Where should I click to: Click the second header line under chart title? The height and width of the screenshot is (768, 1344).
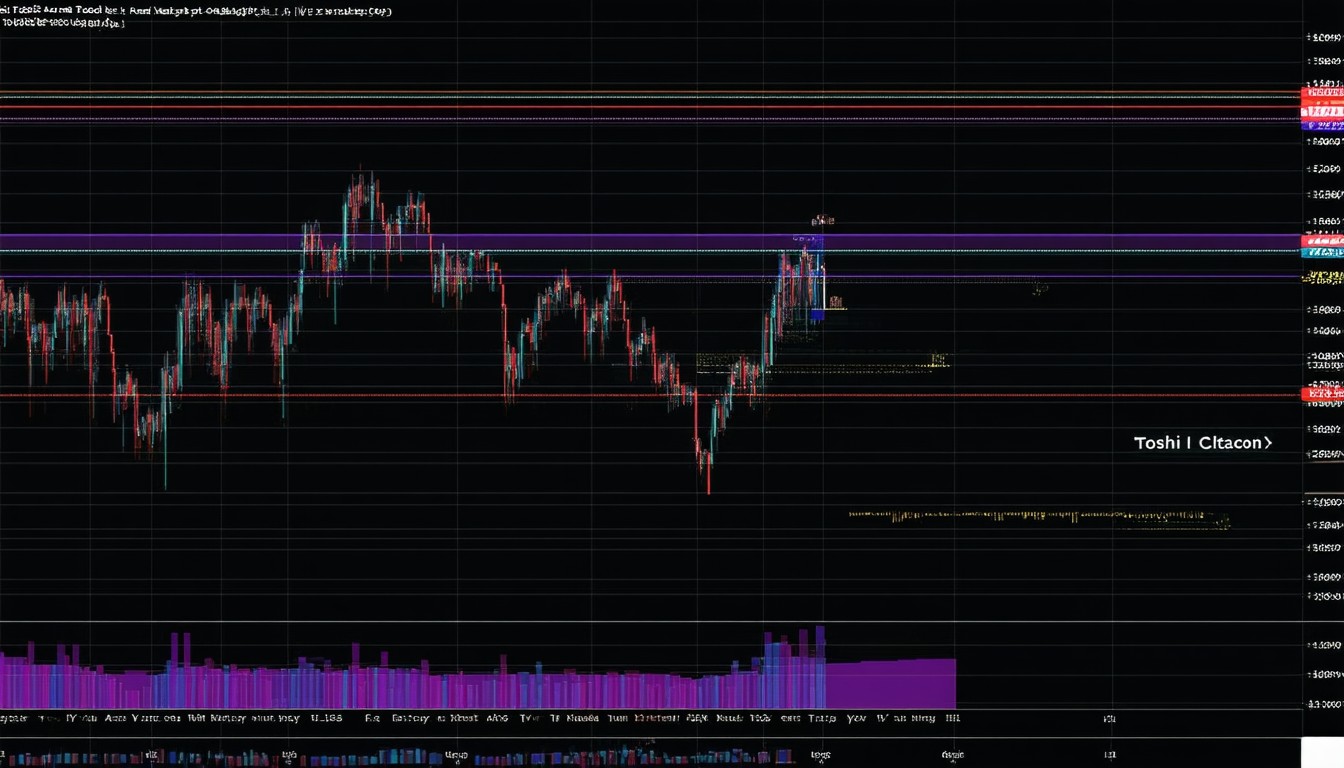point(62,23)
